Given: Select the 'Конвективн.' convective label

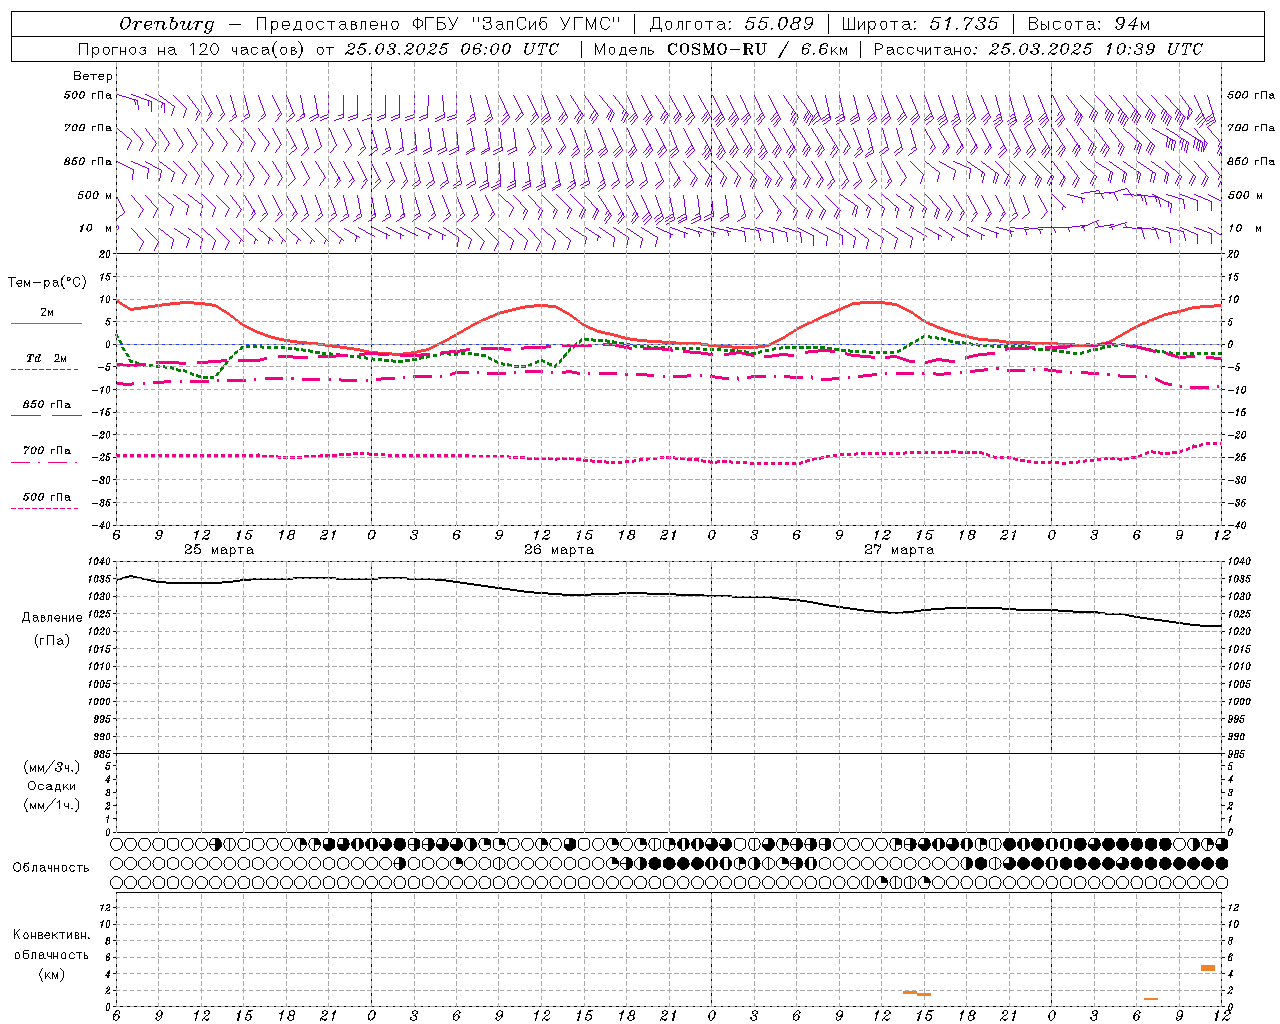Looking at the screenshot, I should coord(52,935).
